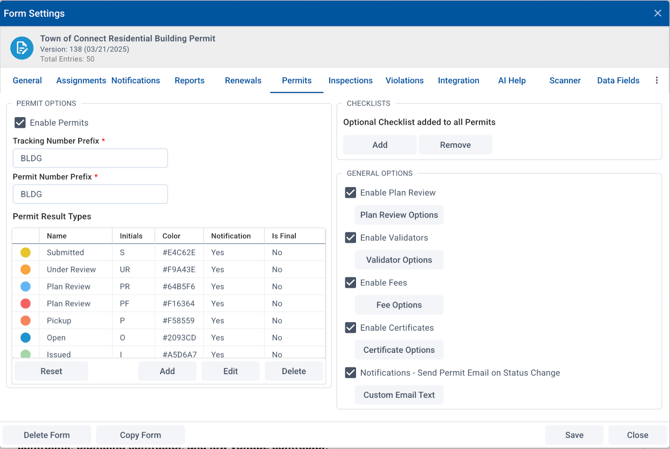Click the Plan Review Options button
The width and height of the screenshot is (670, 449).
399,215
